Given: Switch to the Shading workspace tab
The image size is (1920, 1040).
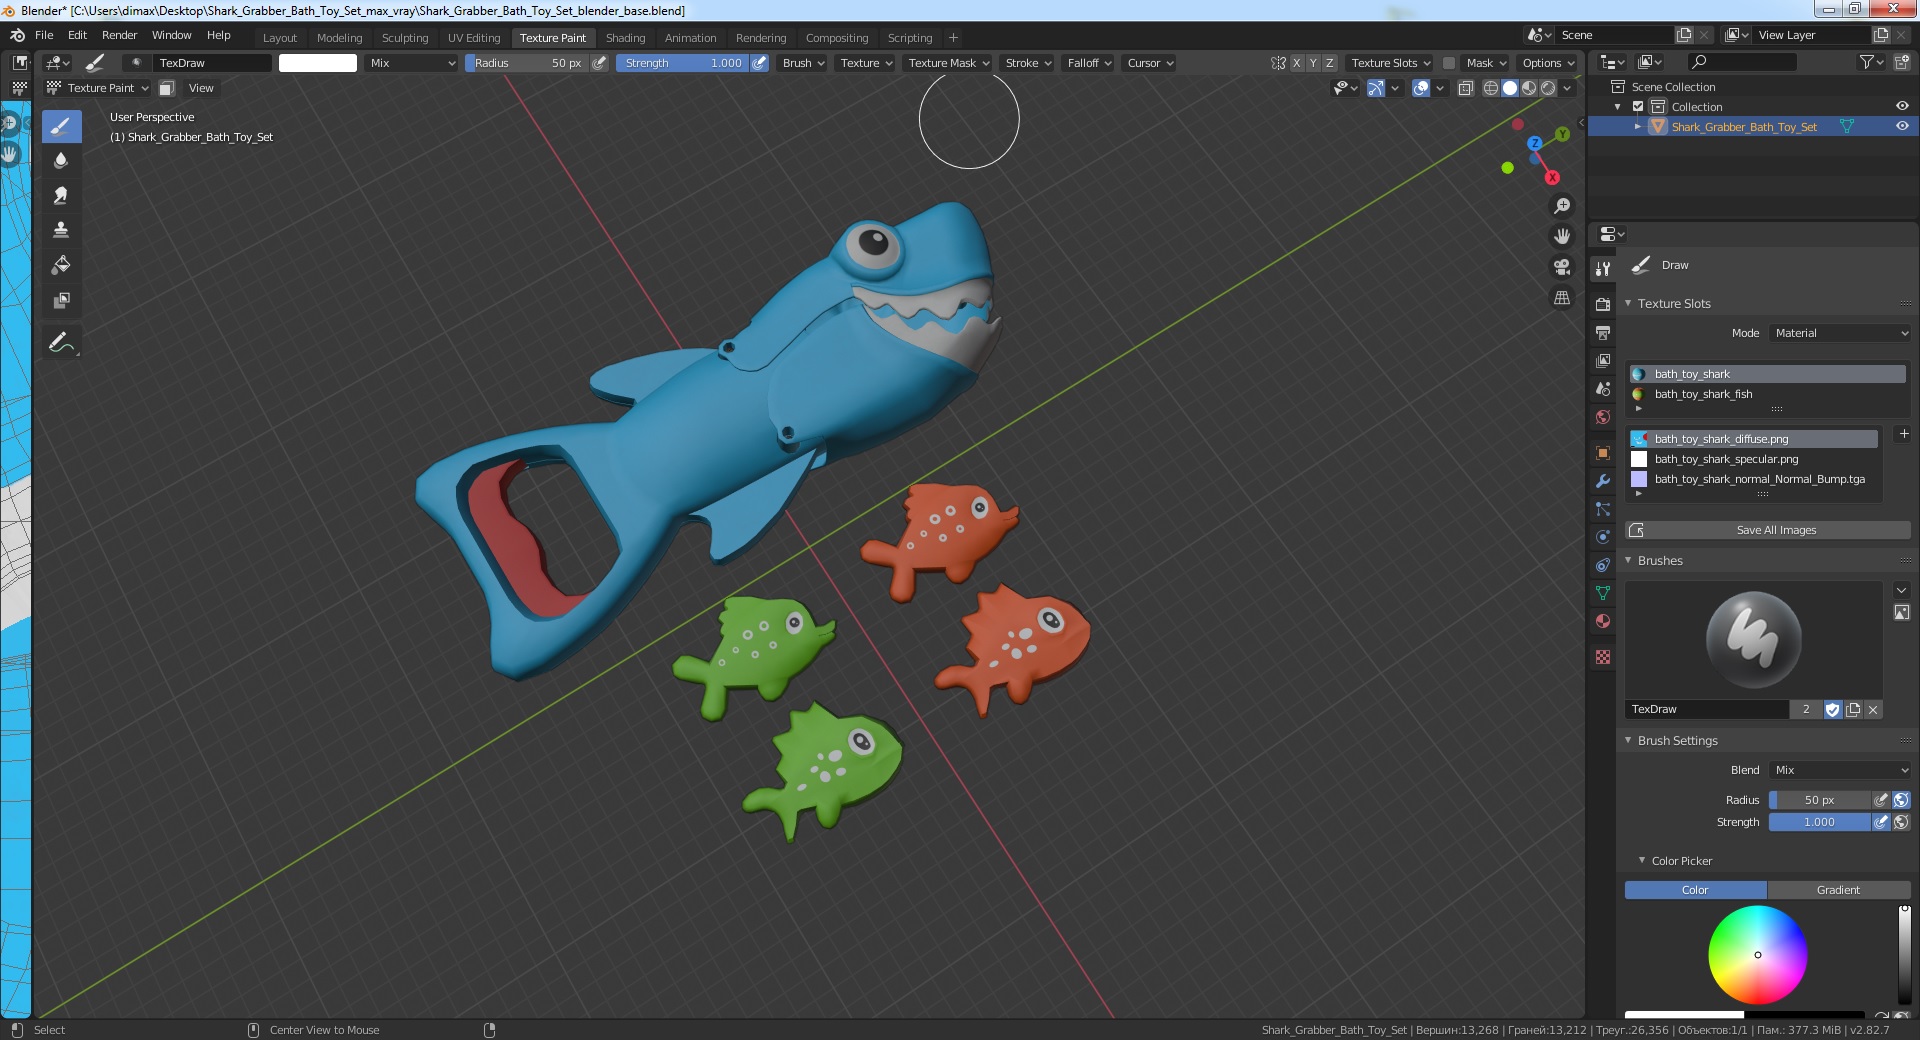Looking at the screenshot, I should 625,38.
